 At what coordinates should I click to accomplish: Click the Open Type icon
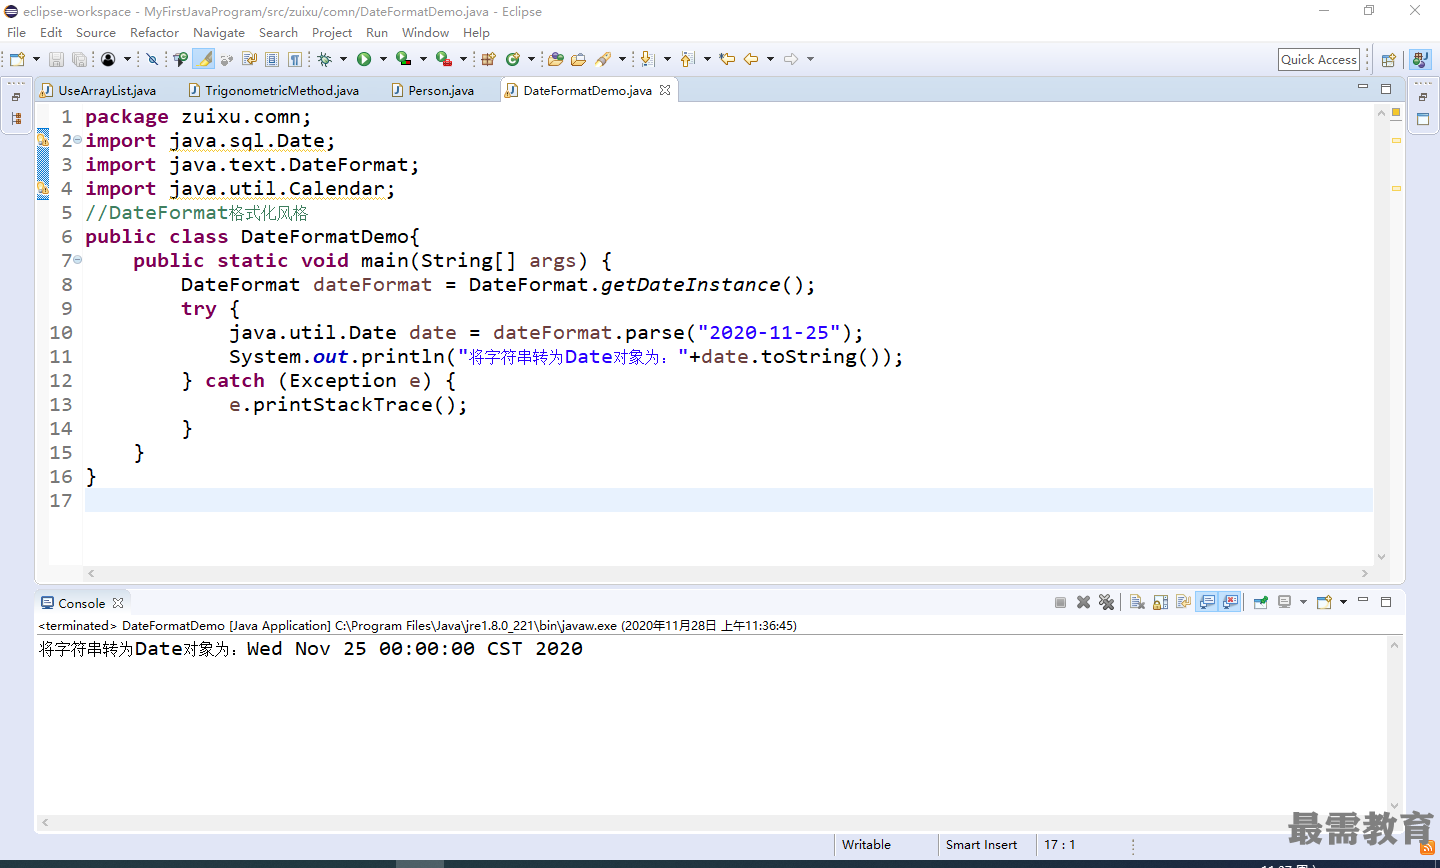(x=556, y=59)
